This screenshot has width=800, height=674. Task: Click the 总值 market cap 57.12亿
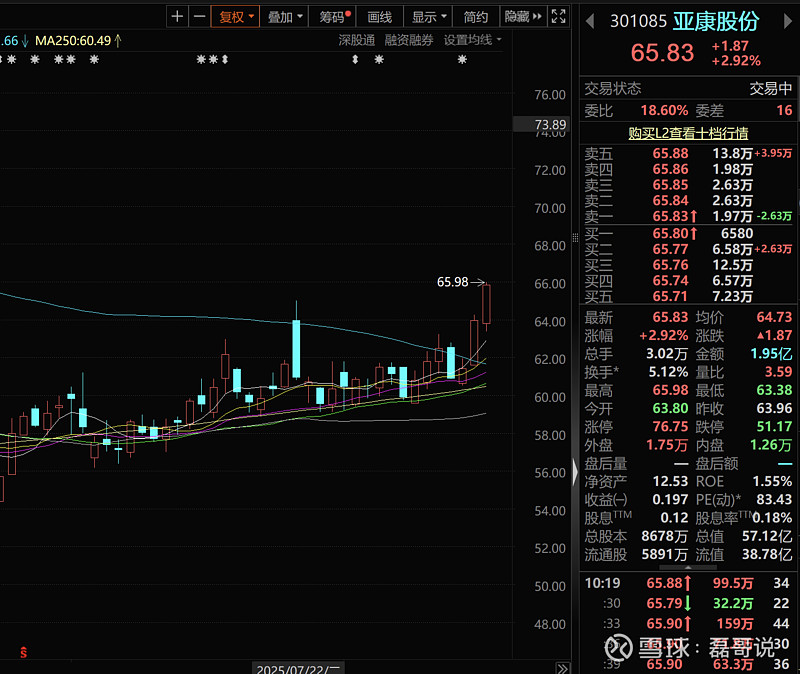click(767, 536)
